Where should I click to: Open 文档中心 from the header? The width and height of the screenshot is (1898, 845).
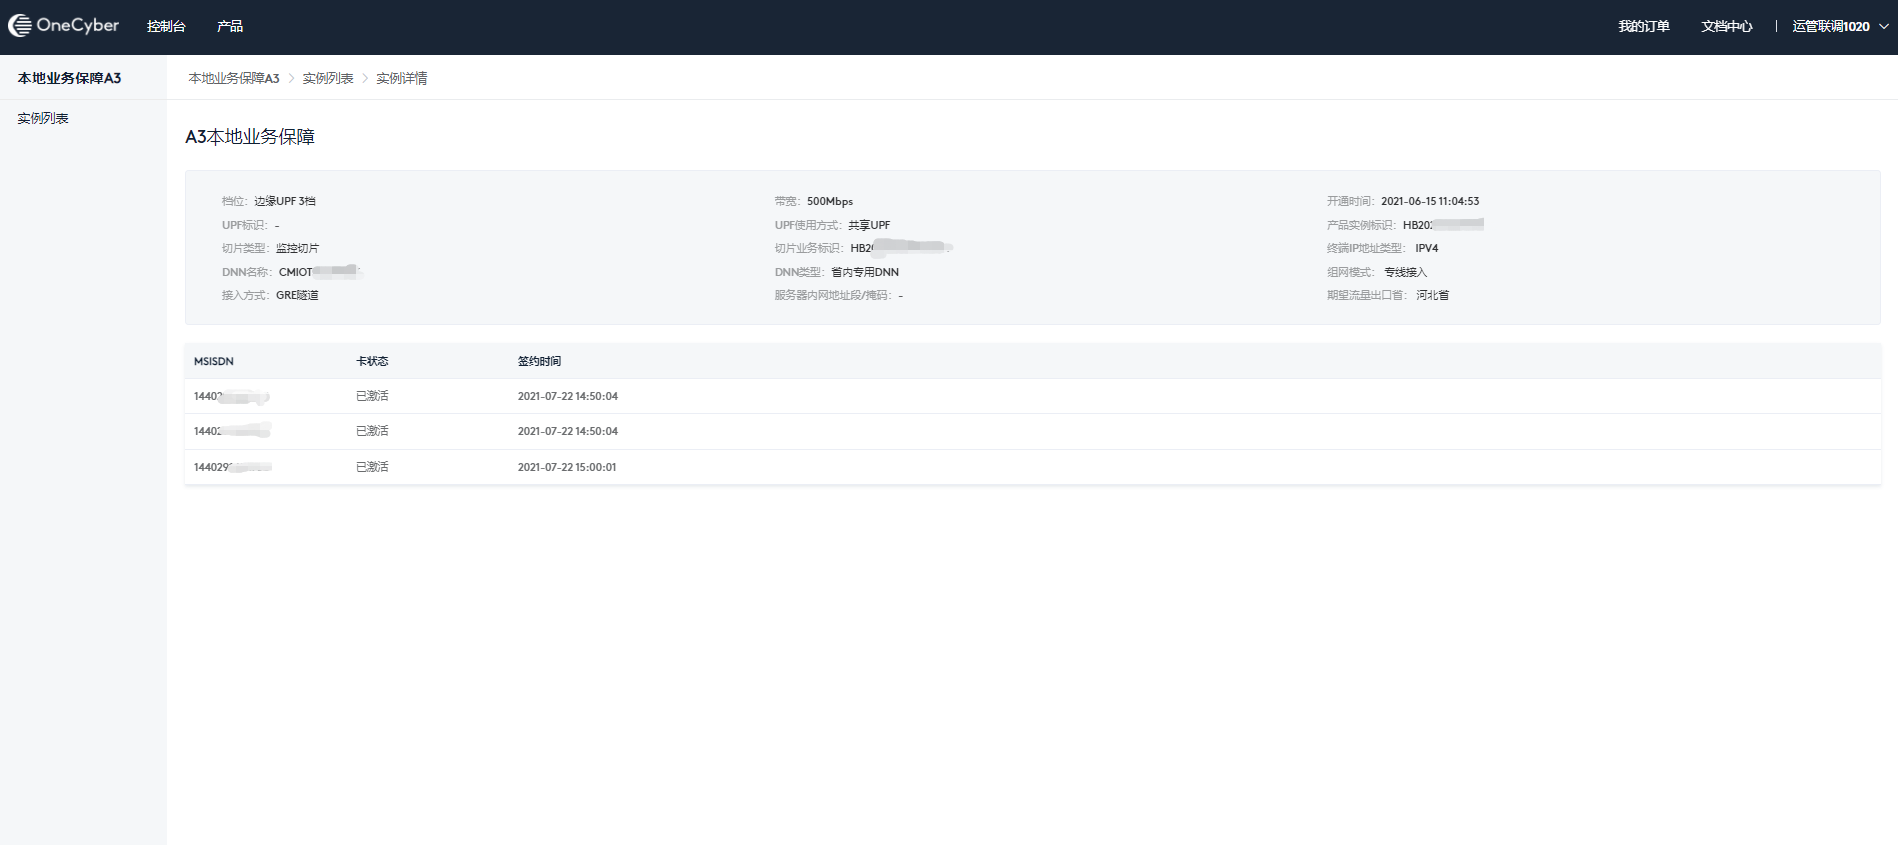point(1726,26)
